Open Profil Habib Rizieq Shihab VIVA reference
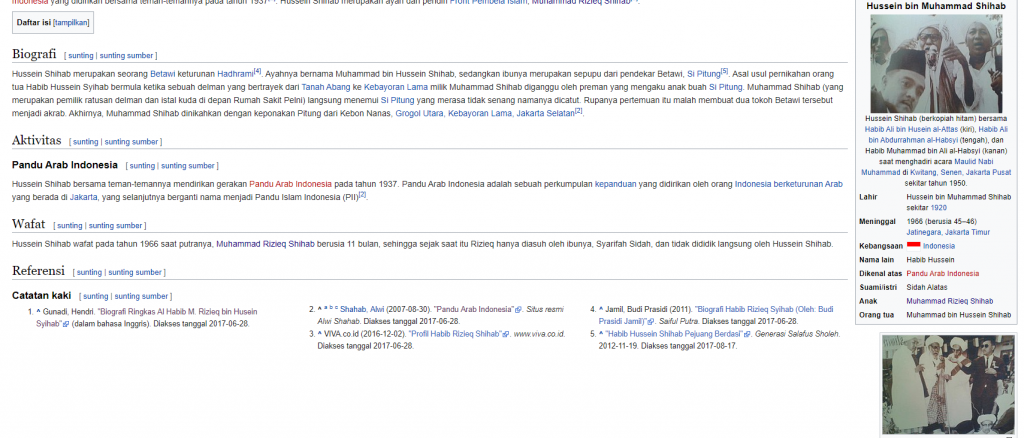 click(x=455, y=334)
